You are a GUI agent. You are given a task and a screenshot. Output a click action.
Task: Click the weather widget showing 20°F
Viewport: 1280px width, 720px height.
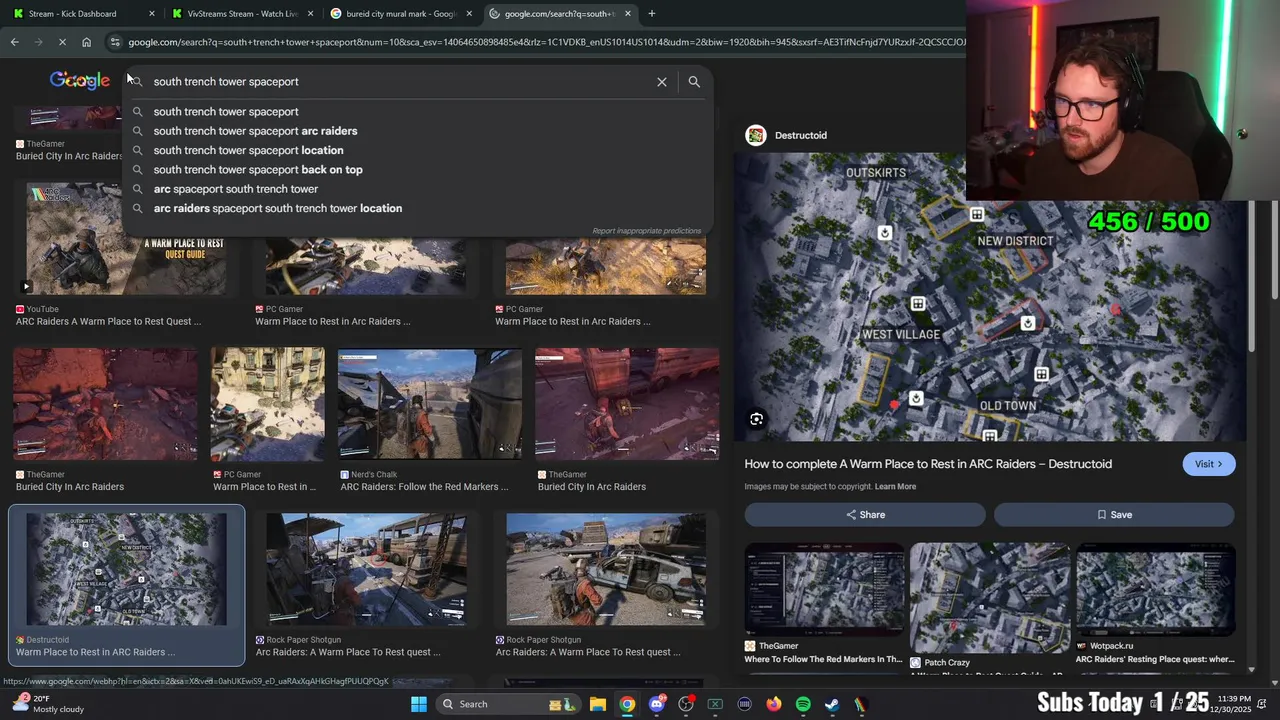click(48, 704)
